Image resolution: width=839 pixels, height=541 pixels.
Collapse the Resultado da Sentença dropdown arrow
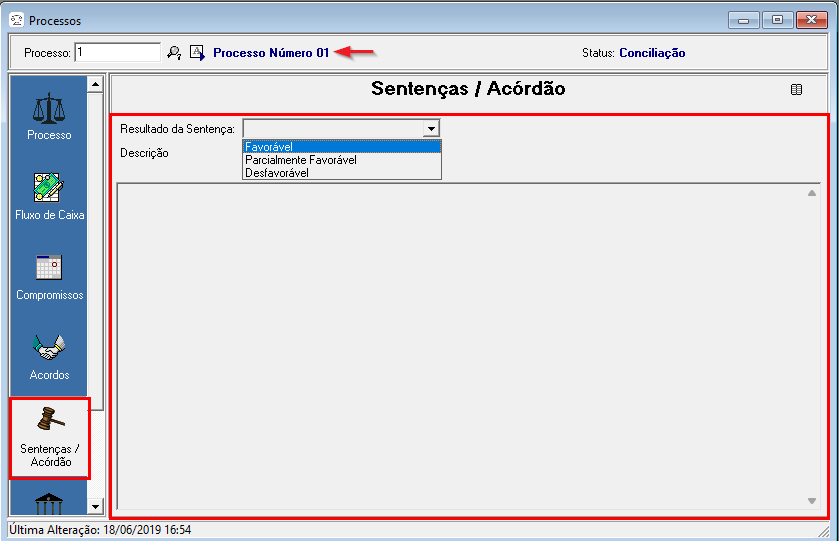click(430, 129)
